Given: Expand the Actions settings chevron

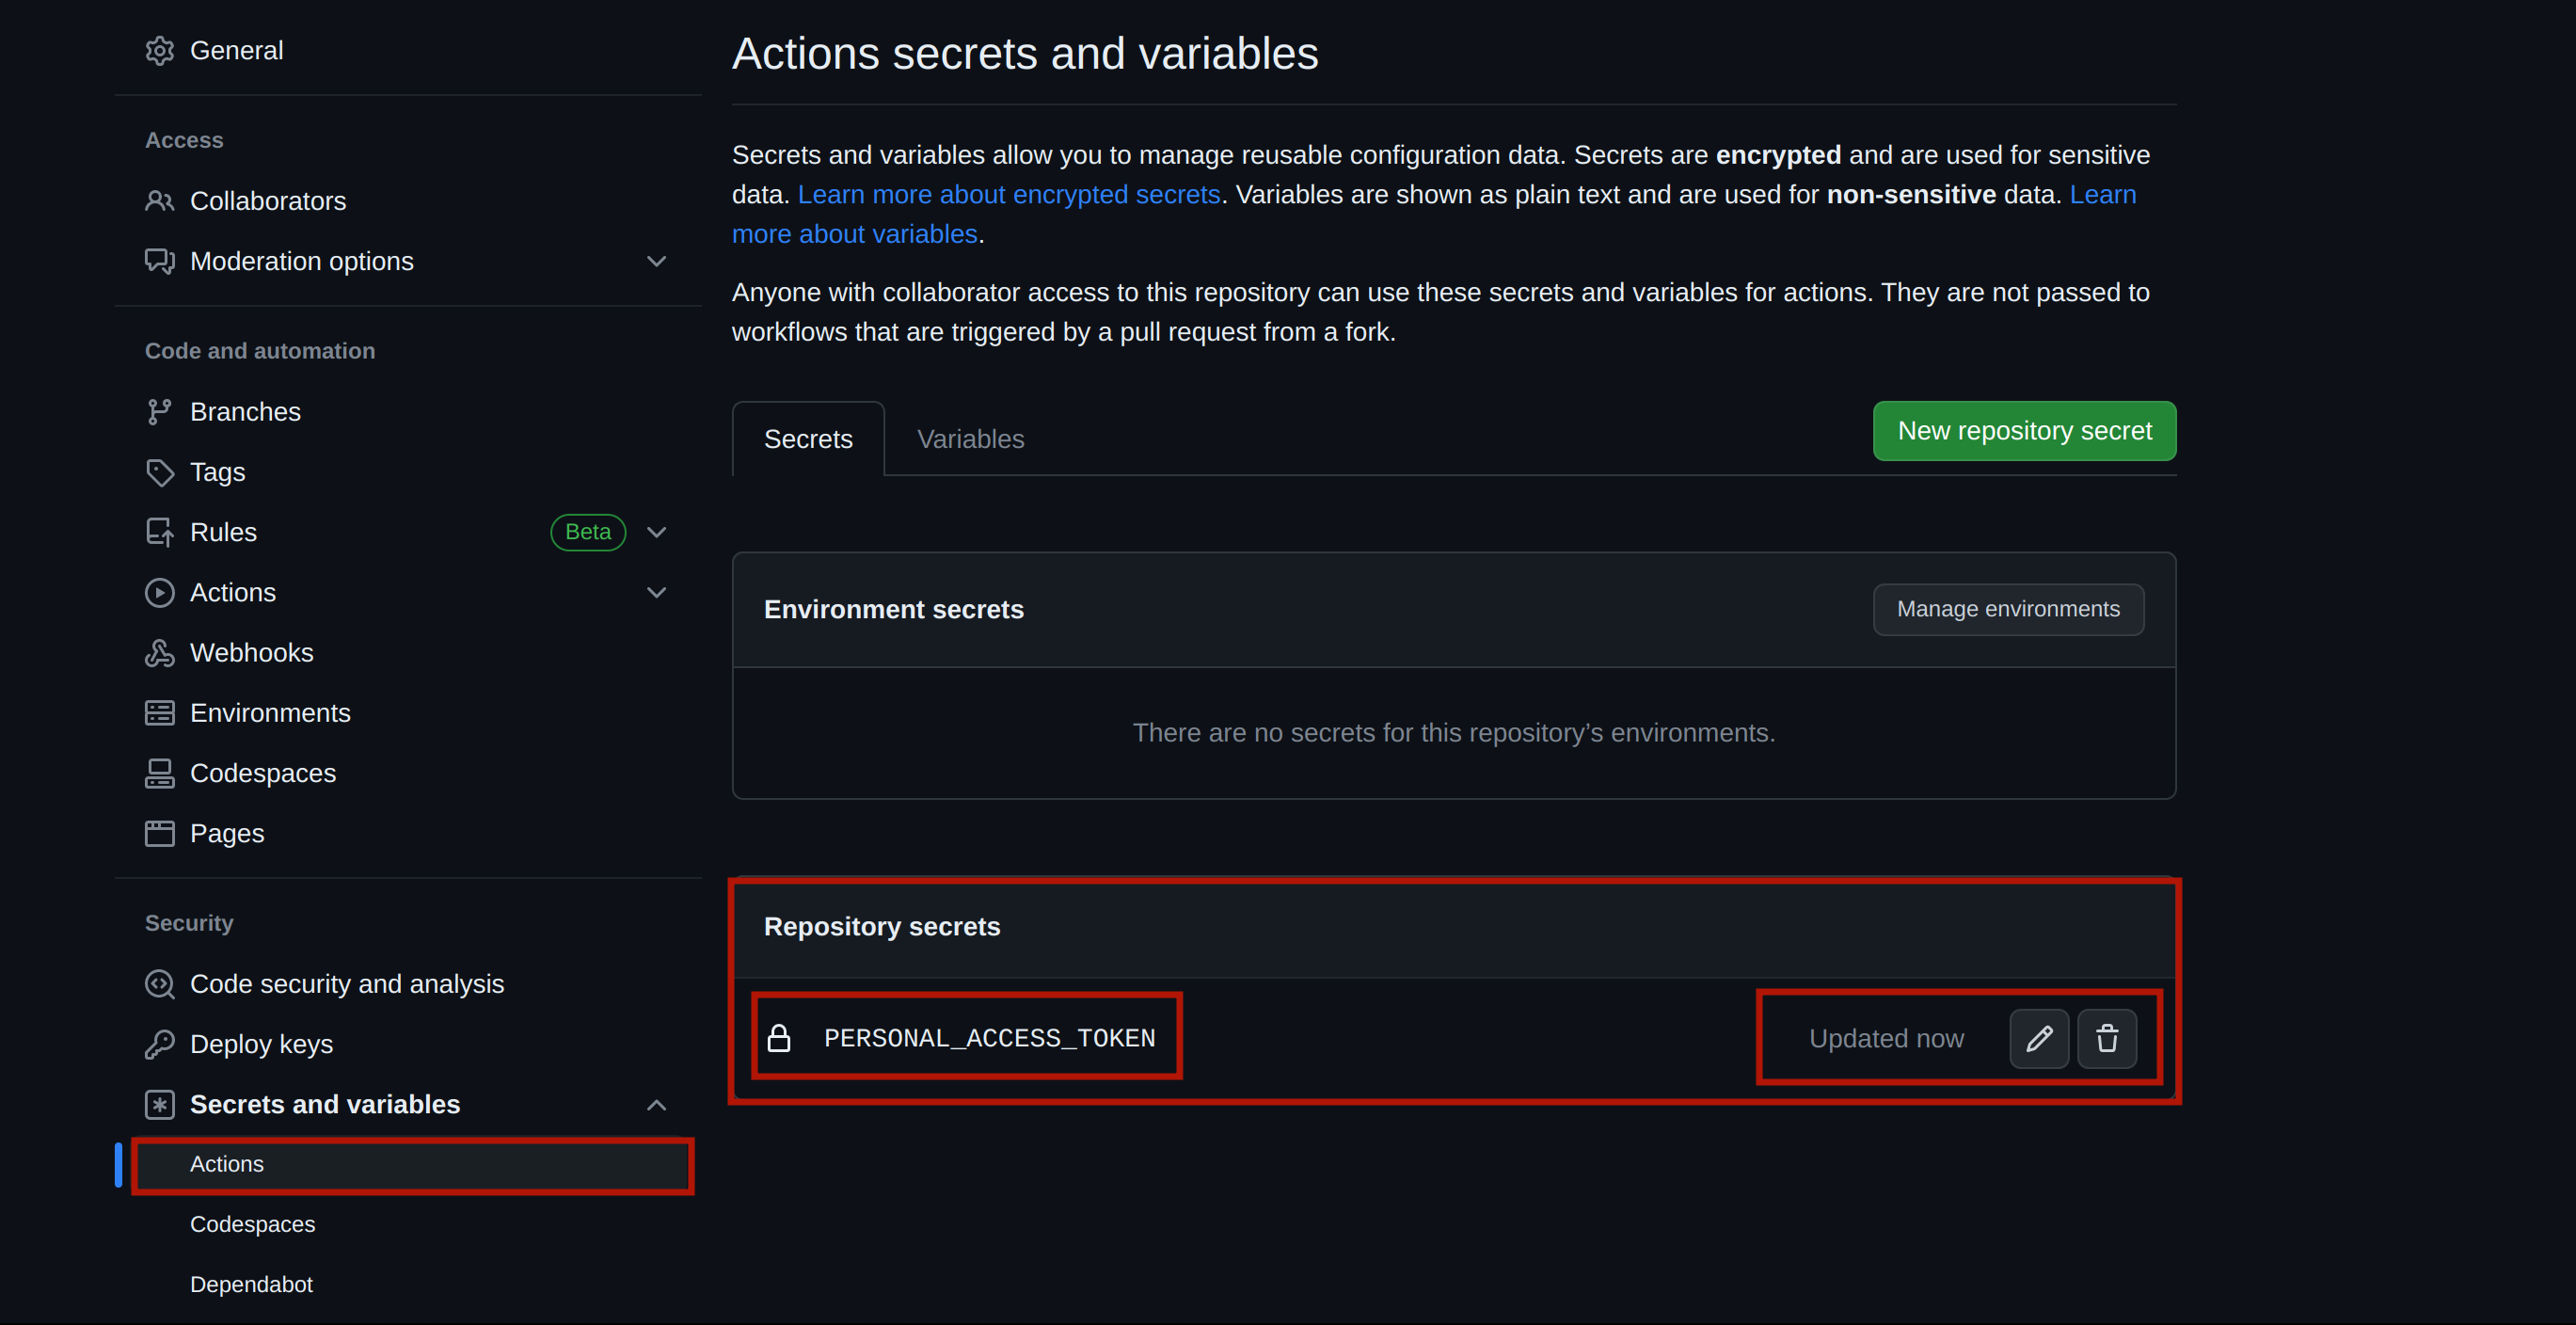Looking at the screenshot, I should click(x=656, y=592).
